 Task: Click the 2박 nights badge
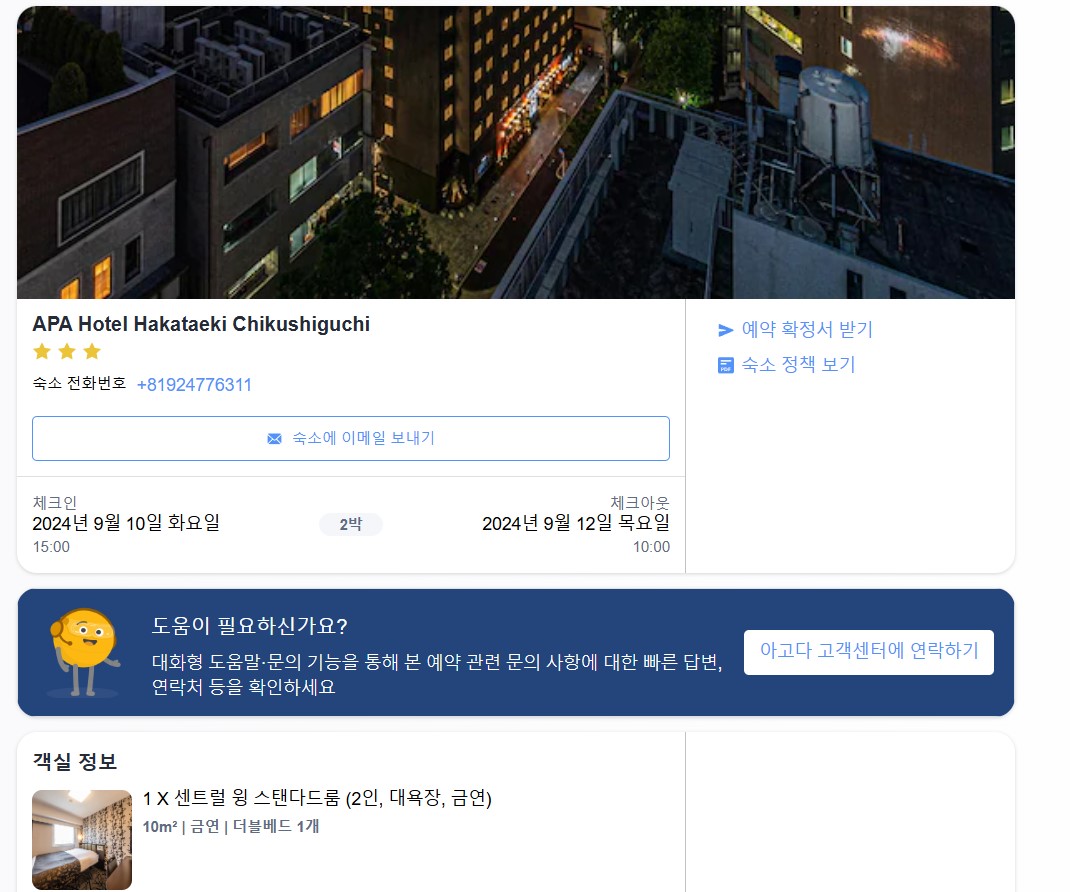[x=351, y=524]
